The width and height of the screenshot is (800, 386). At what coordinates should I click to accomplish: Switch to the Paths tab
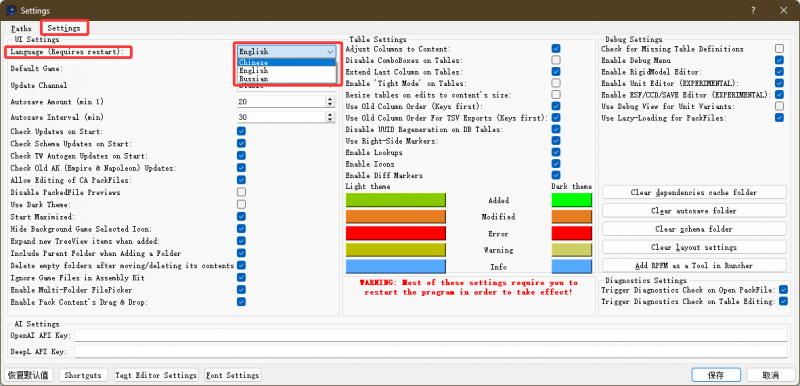point(21,29)
